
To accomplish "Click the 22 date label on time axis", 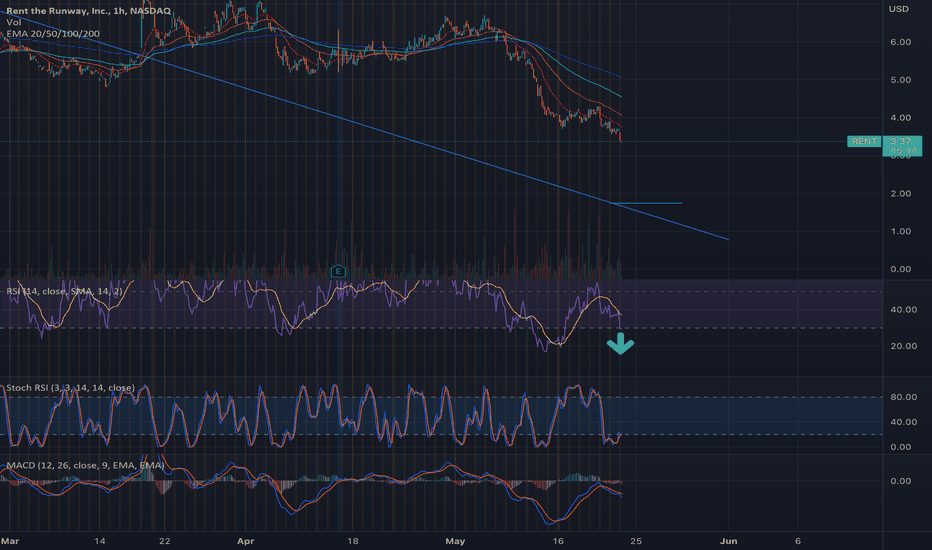I will click(165, 541).
